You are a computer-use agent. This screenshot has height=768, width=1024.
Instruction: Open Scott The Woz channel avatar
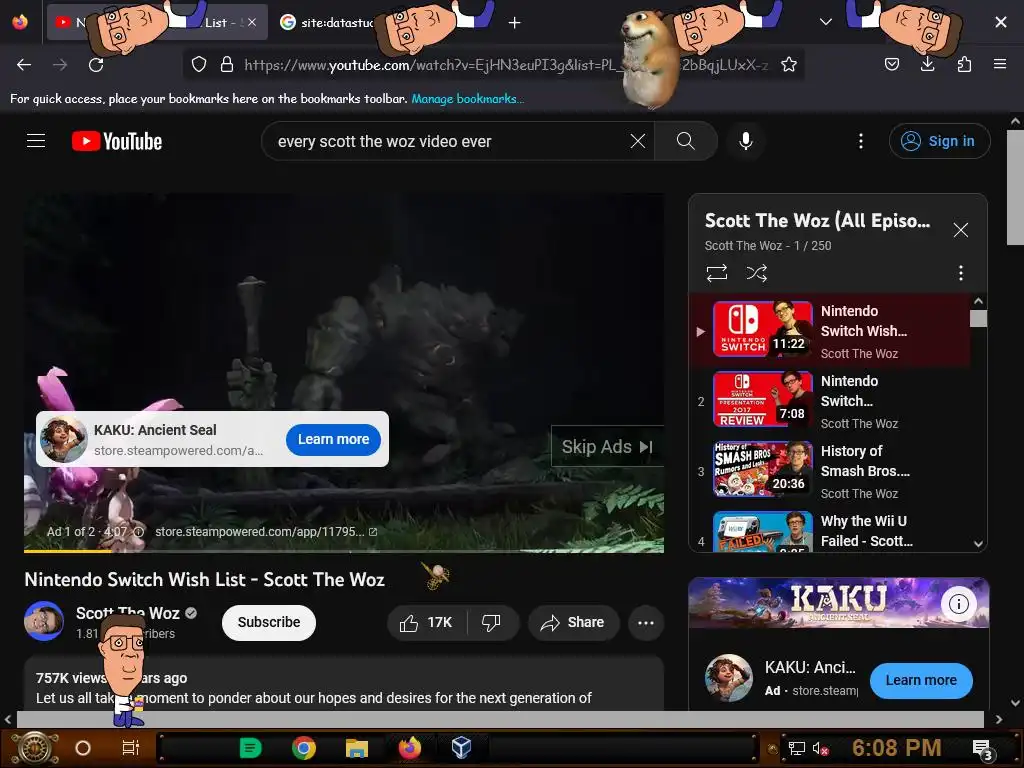[44, 621]
